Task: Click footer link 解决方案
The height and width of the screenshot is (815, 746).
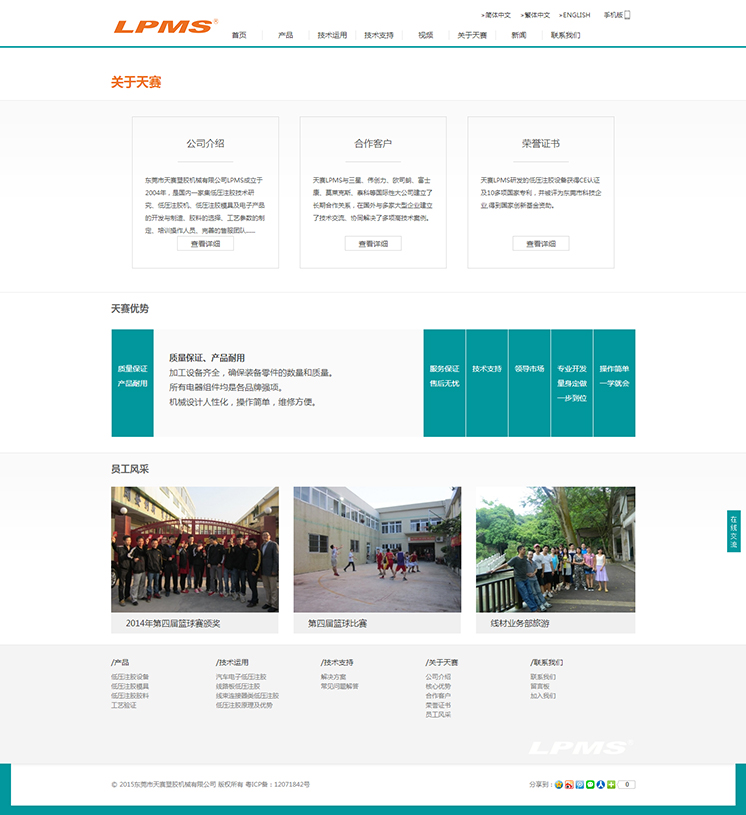Action: point(333,677)
